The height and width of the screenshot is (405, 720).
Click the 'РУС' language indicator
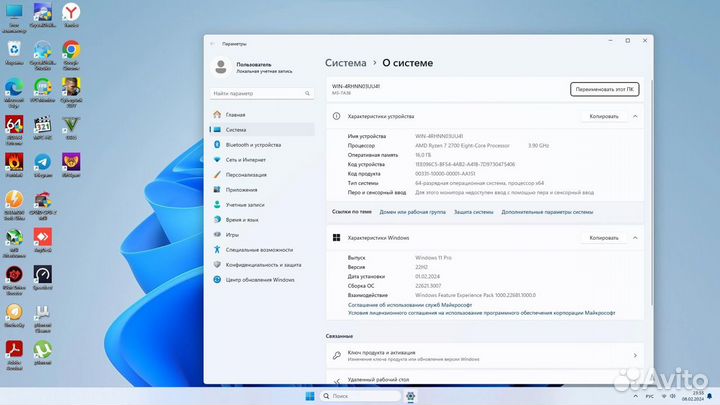pos(650,396)
